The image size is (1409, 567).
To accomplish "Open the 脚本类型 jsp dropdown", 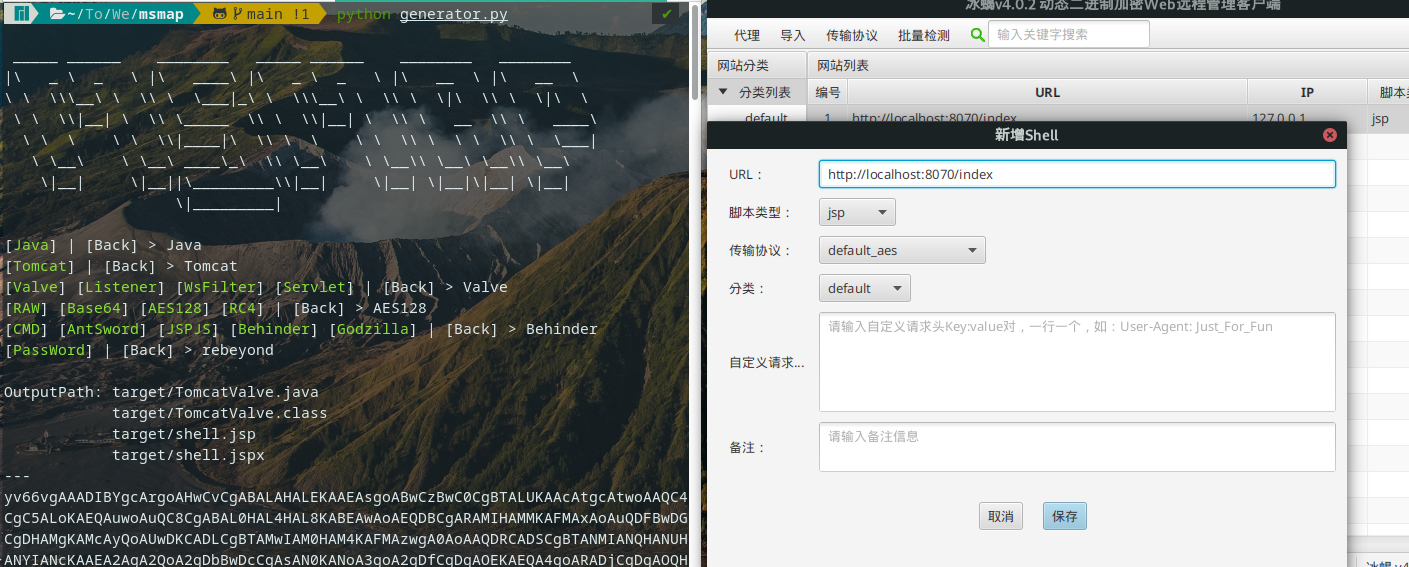I will (857, 212).
